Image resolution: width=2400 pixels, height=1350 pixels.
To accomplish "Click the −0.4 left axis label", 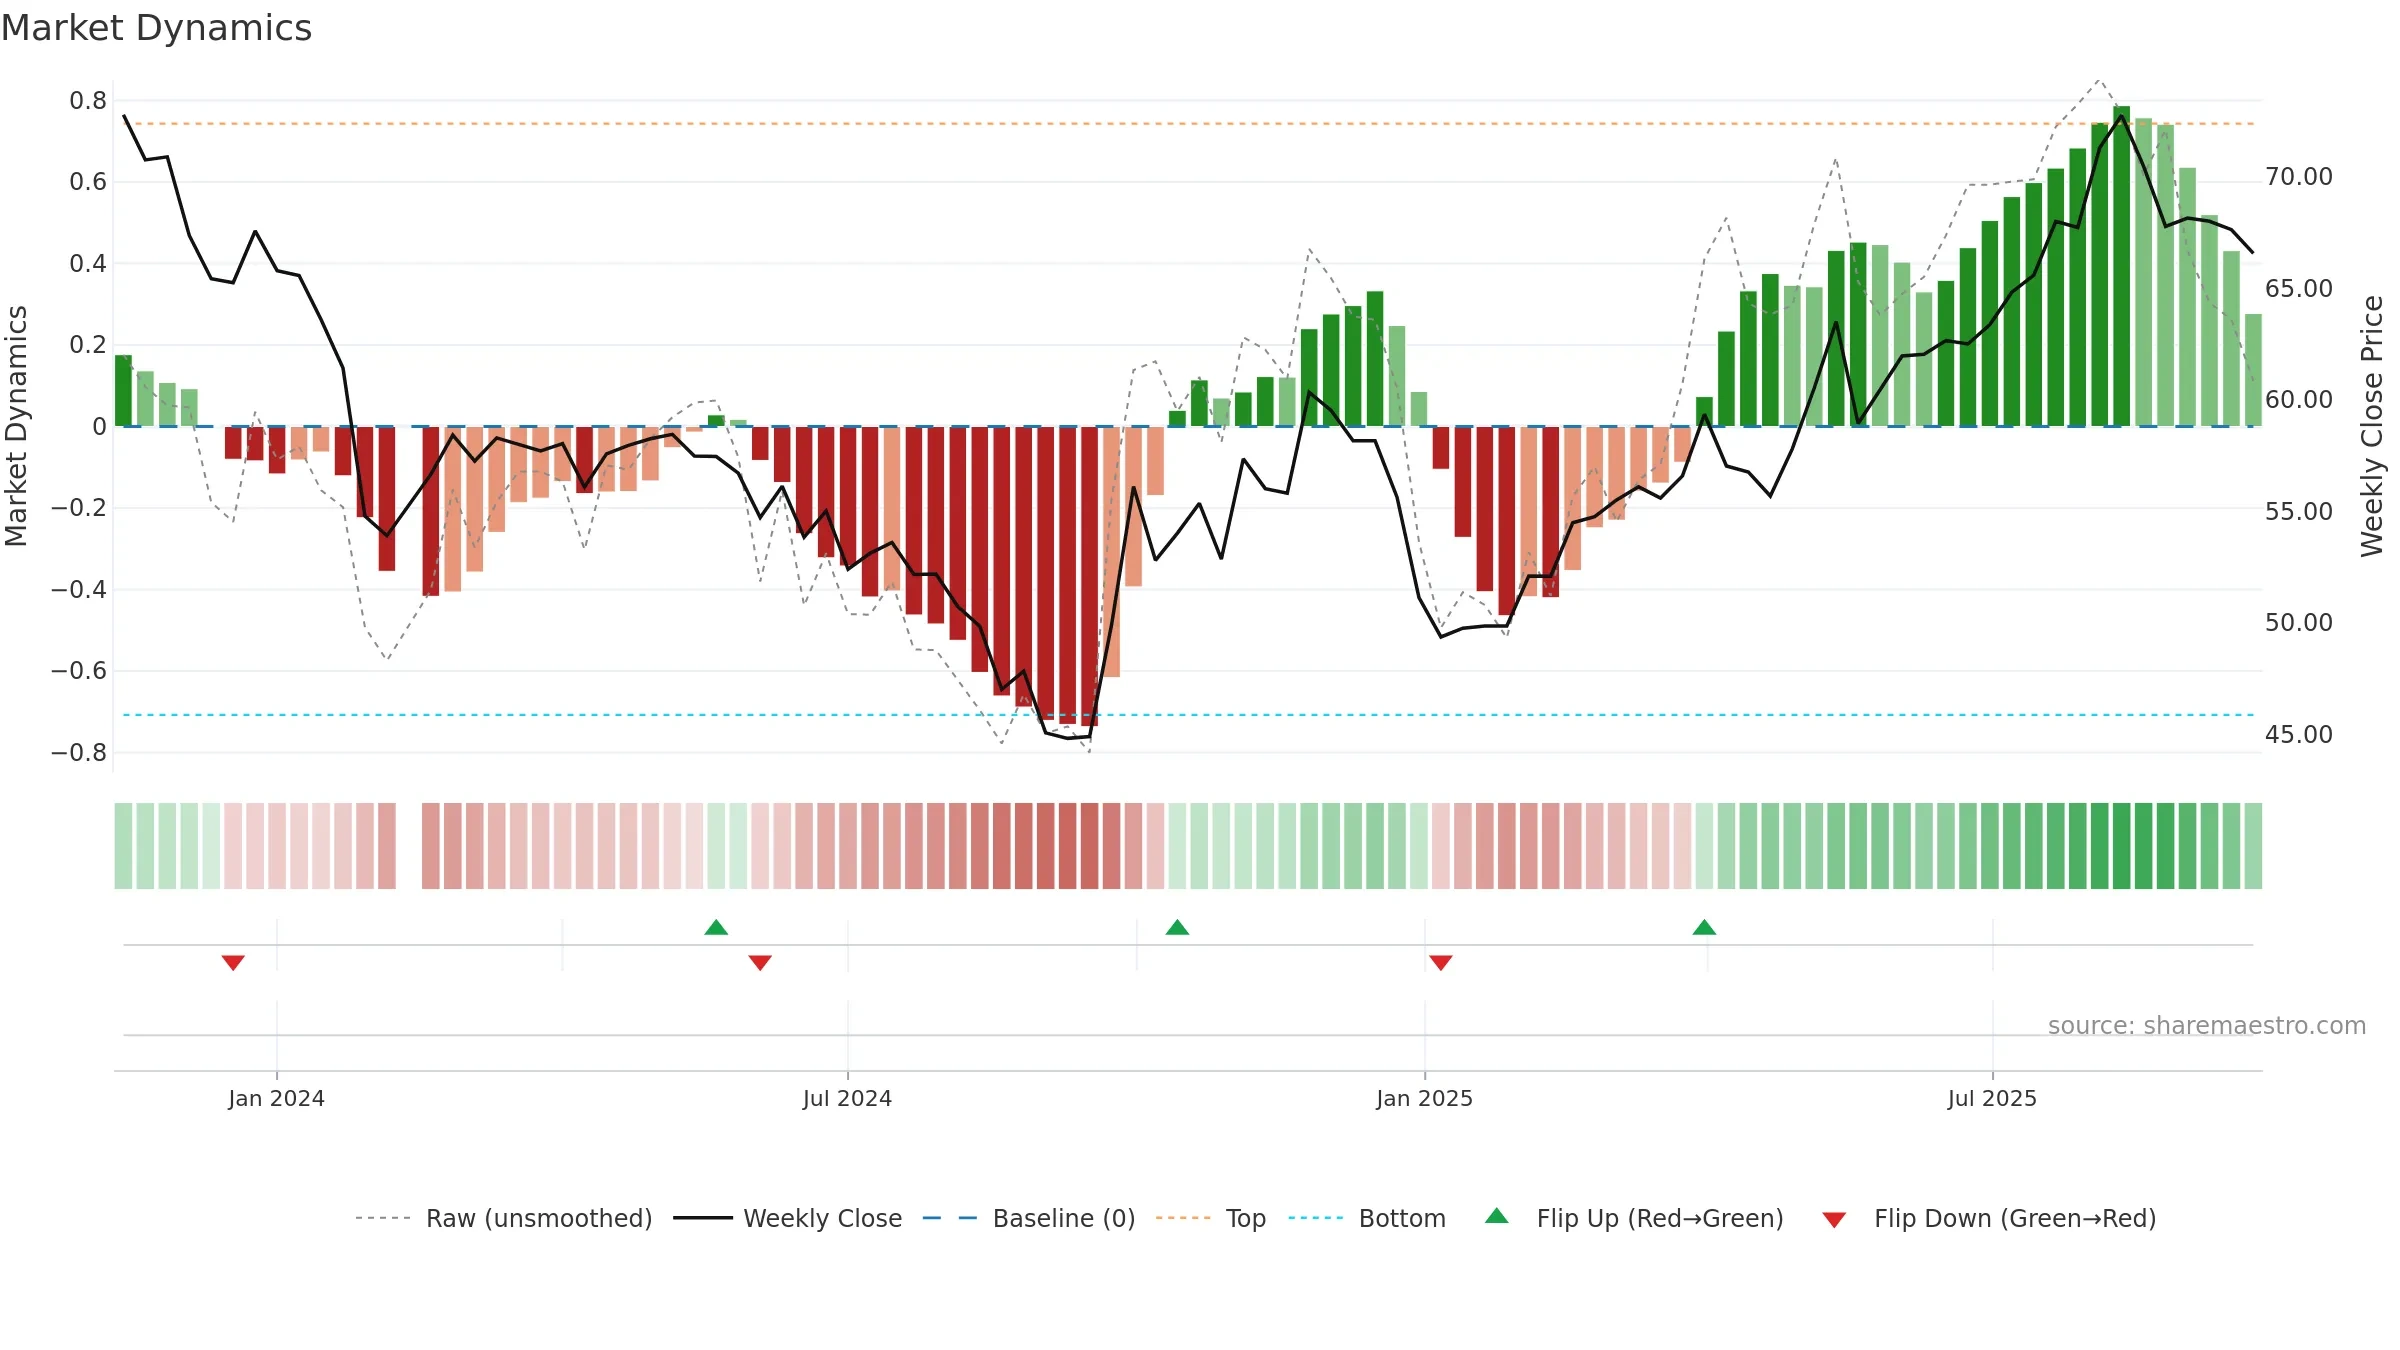I will pos(79,590).
